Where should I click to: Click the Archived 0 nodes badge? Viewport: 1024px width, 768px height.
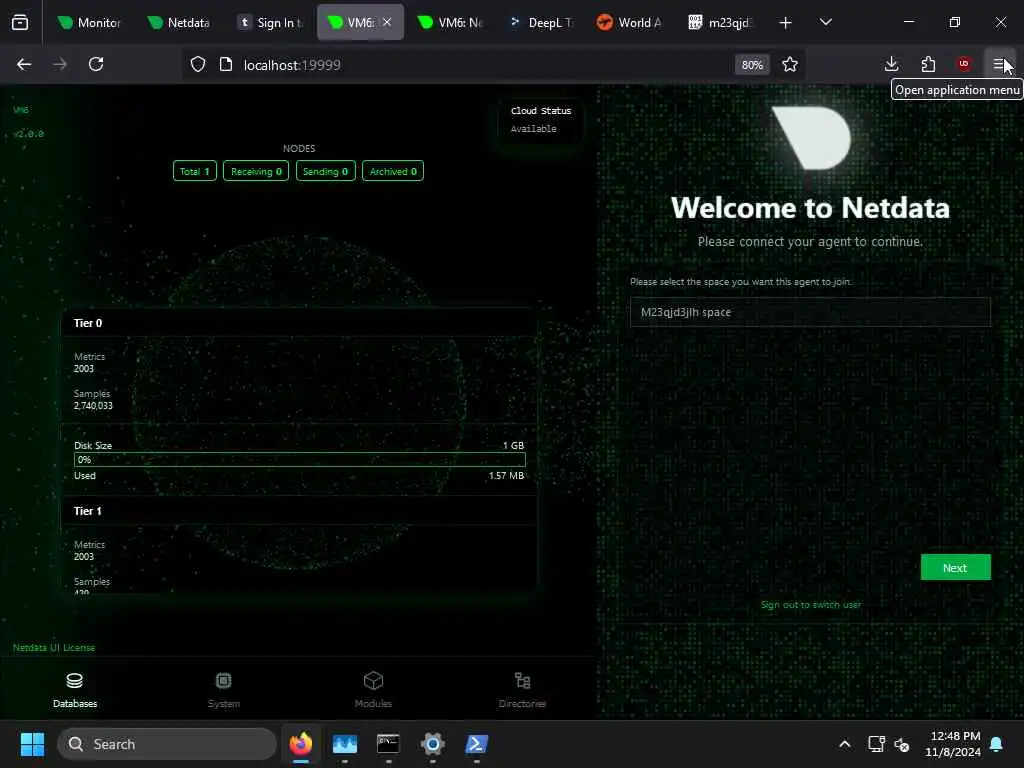(392, 171)
